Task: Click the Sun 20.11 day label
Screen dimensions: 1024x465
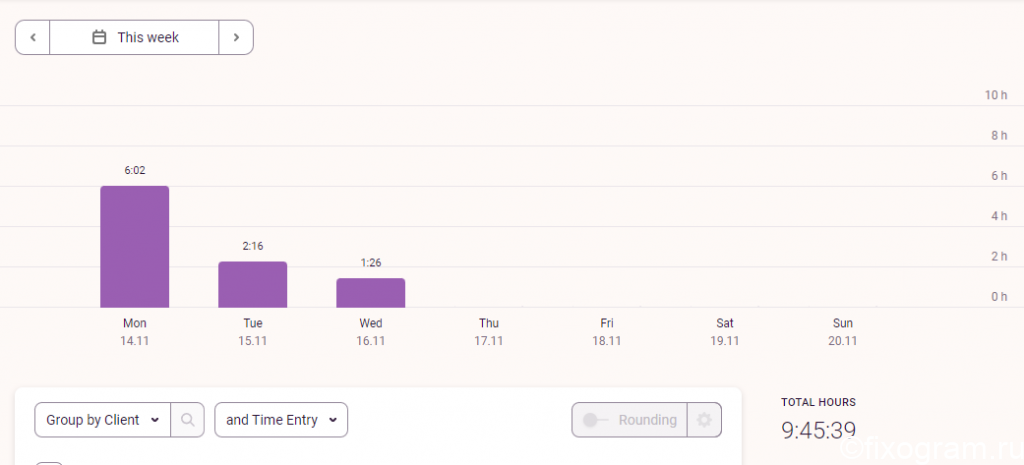Action: 842,332
